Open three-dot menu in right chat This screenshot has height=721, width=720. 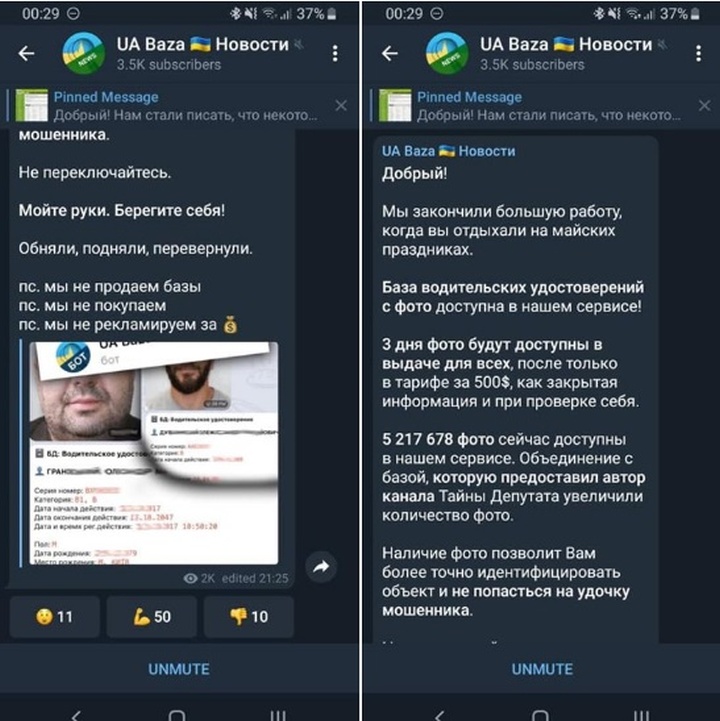pos(698,53)
